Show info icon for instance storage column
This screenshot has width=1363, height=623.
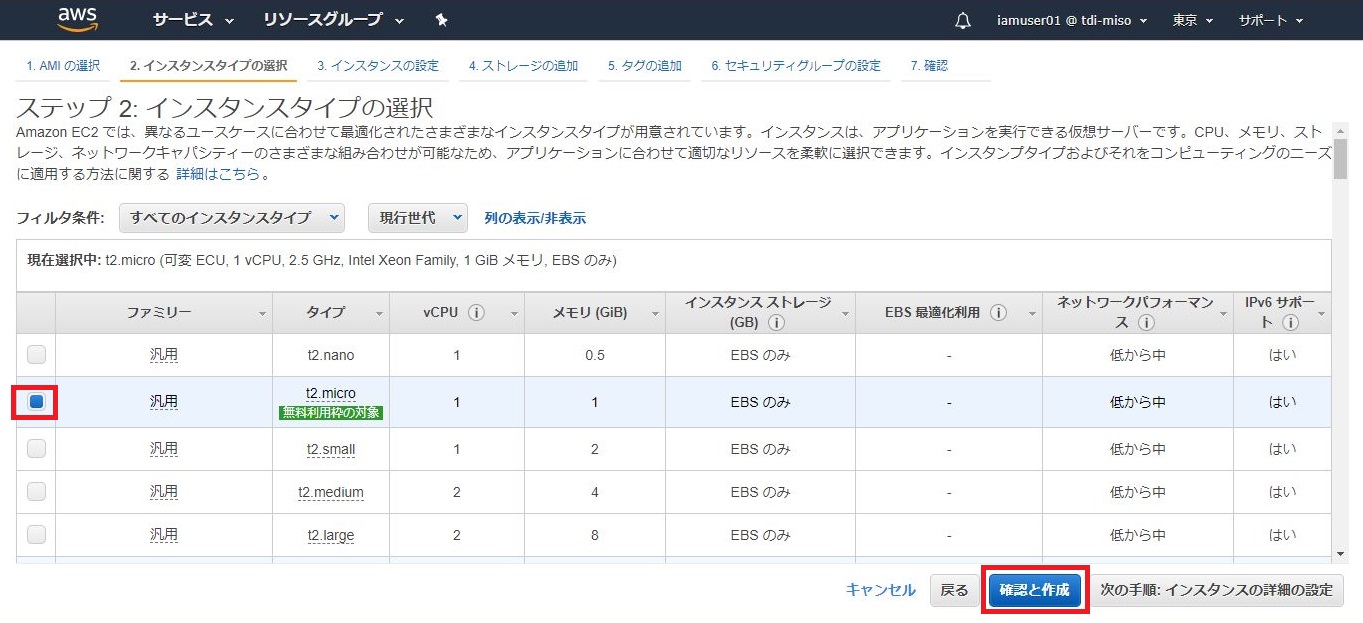776,323
